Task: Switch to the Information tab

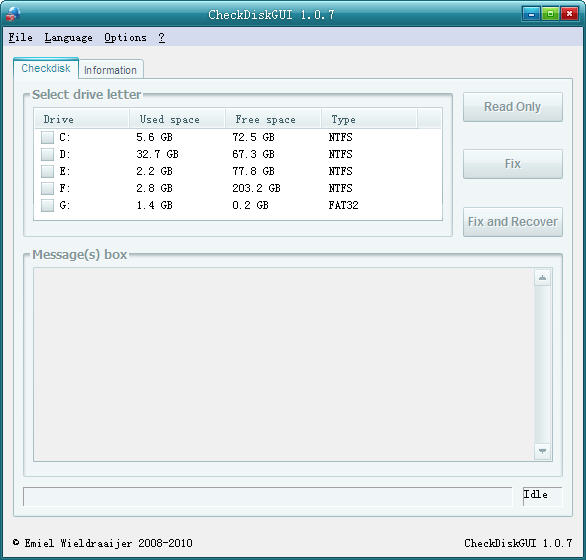Action: click(x=110, y=70)
